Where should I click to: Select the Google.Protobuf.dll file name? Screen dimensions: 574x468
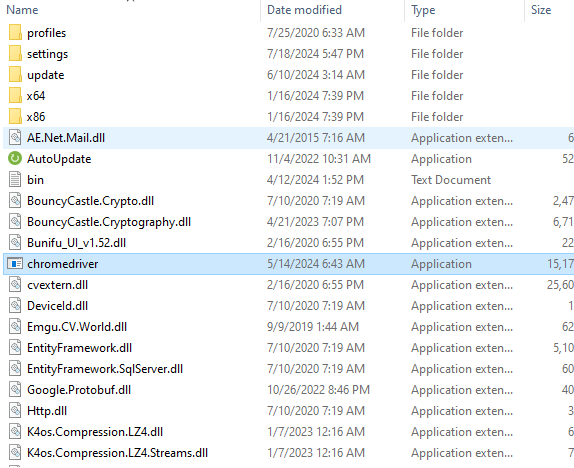pyautogui.click(x=79, y=390)
